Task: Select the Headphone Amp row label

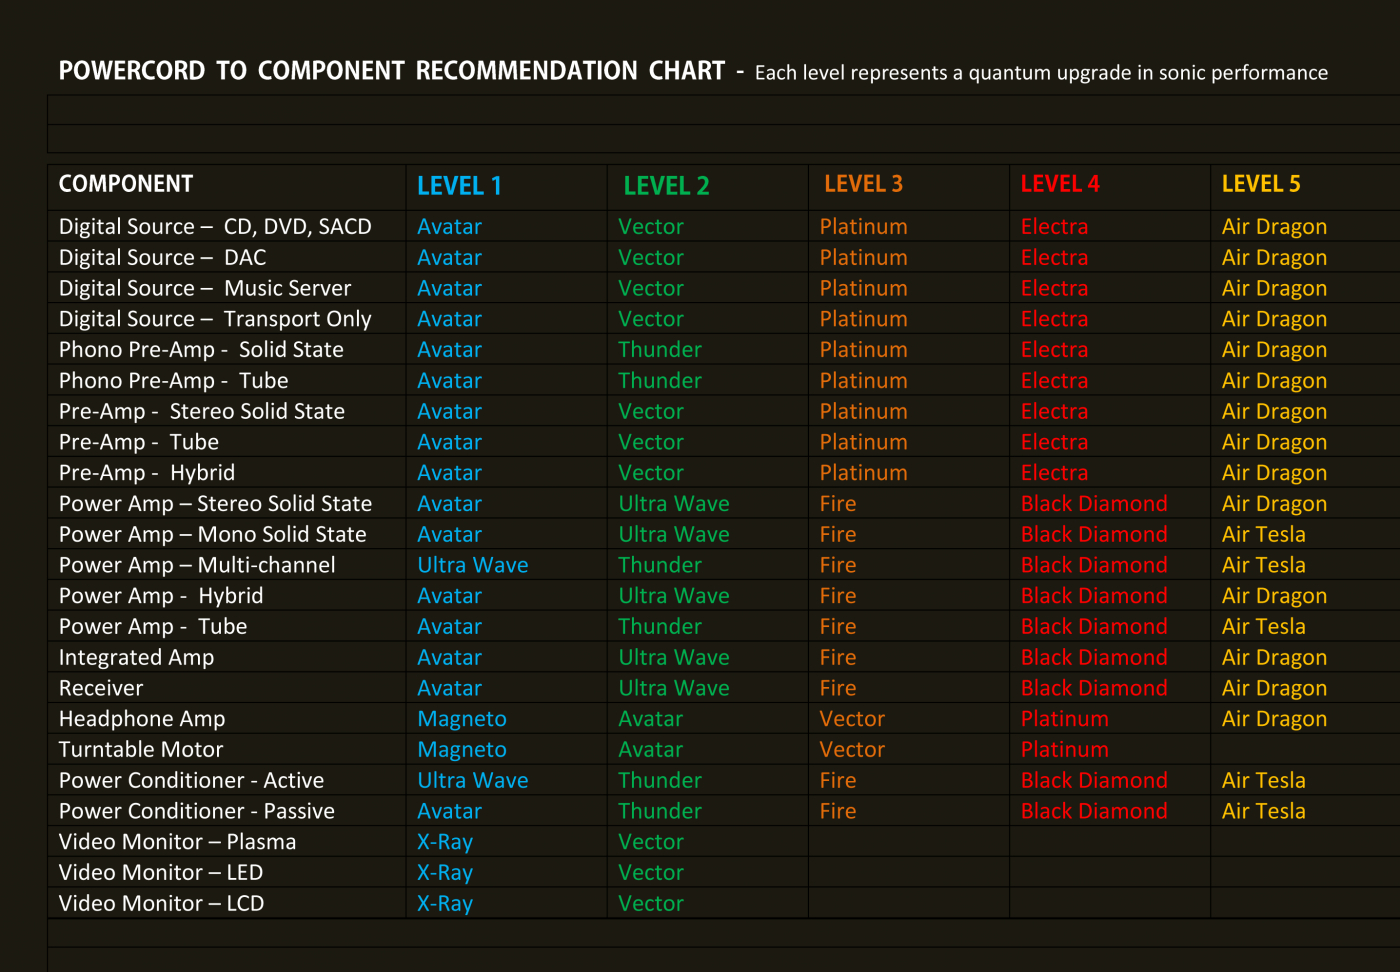Action: point(142,719)
